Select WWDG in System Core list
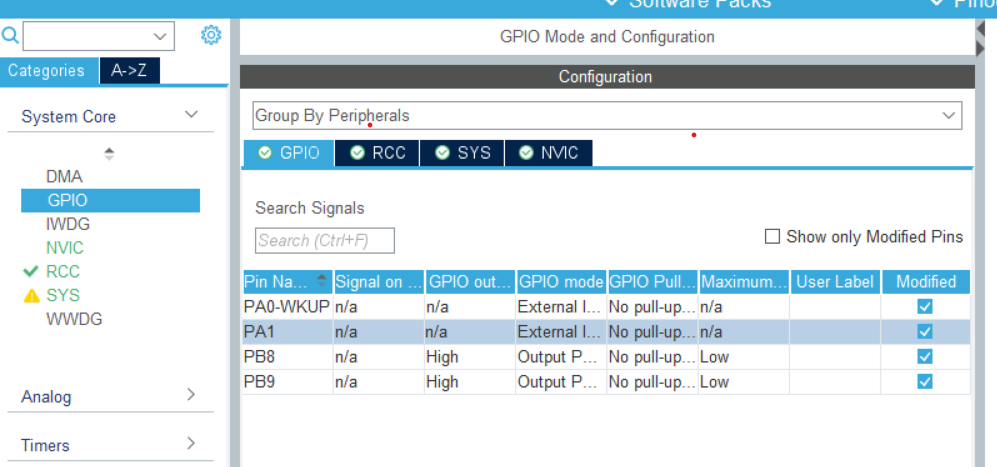Image resolution: width=997 pixels, height=467 pixels. coord(74,319)
